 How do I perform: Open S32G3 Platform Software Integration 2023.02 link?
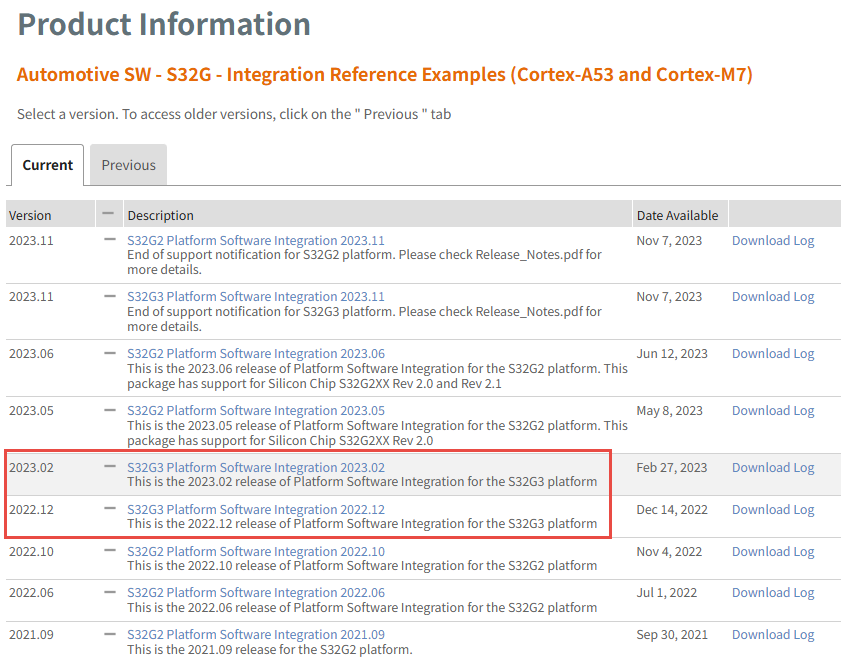[x=256, y=467]
